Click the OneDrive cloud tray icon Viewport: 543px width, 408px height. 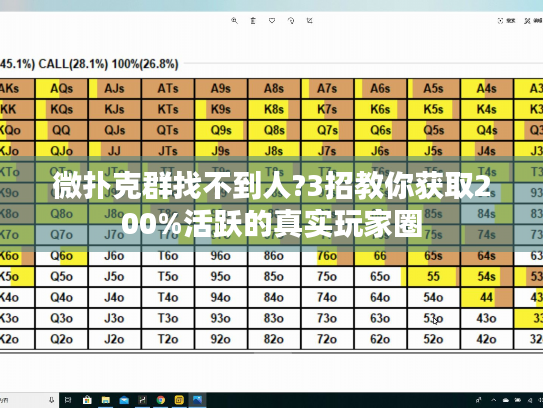point(506,400)
